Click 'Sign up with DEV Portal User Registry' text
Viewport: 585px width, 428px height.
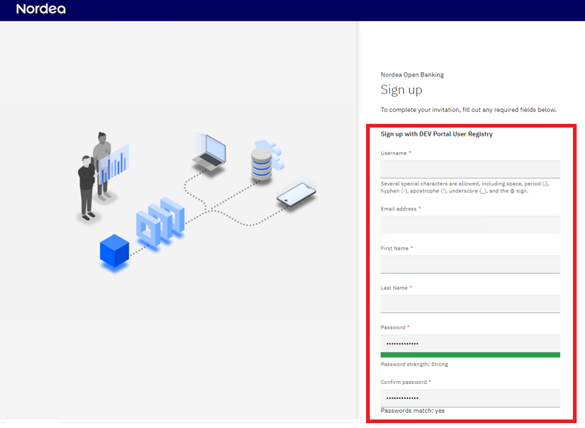coord(437,134)
